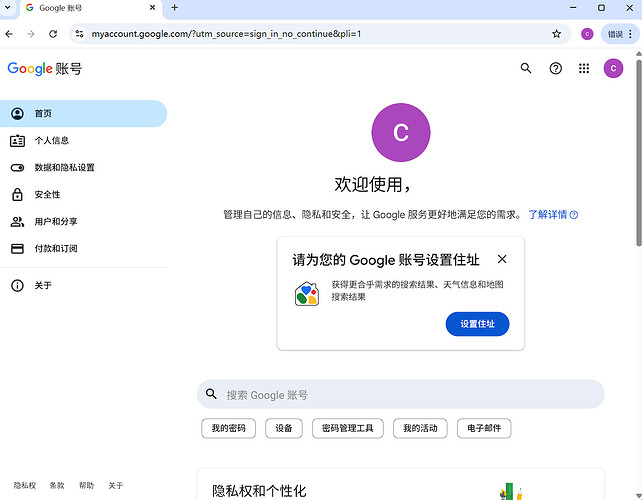Click the scrollbar down arrow

(x=638, y=496)
